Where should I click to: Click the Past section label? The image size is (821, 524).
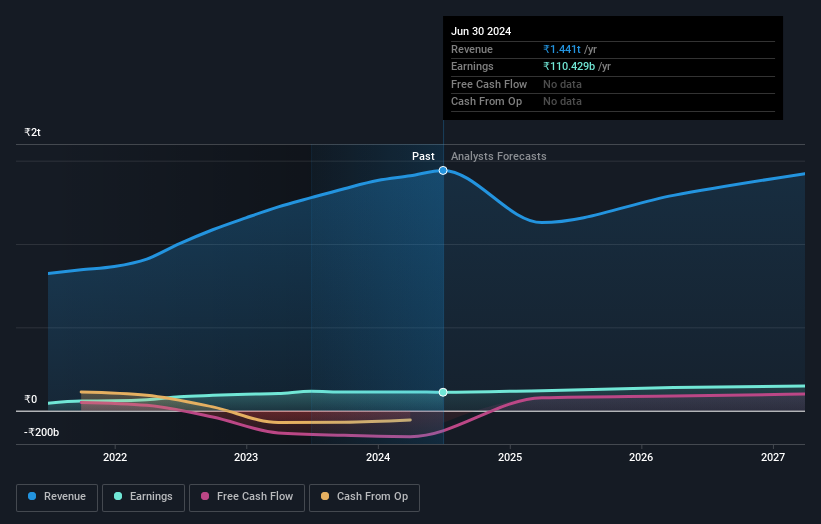[423, 156]
